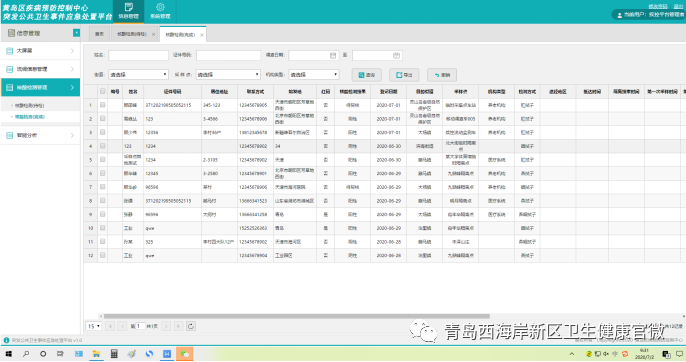Check the checkbox for row 10
The width and height of the screenshot is (686, 362).
(102, 228)
